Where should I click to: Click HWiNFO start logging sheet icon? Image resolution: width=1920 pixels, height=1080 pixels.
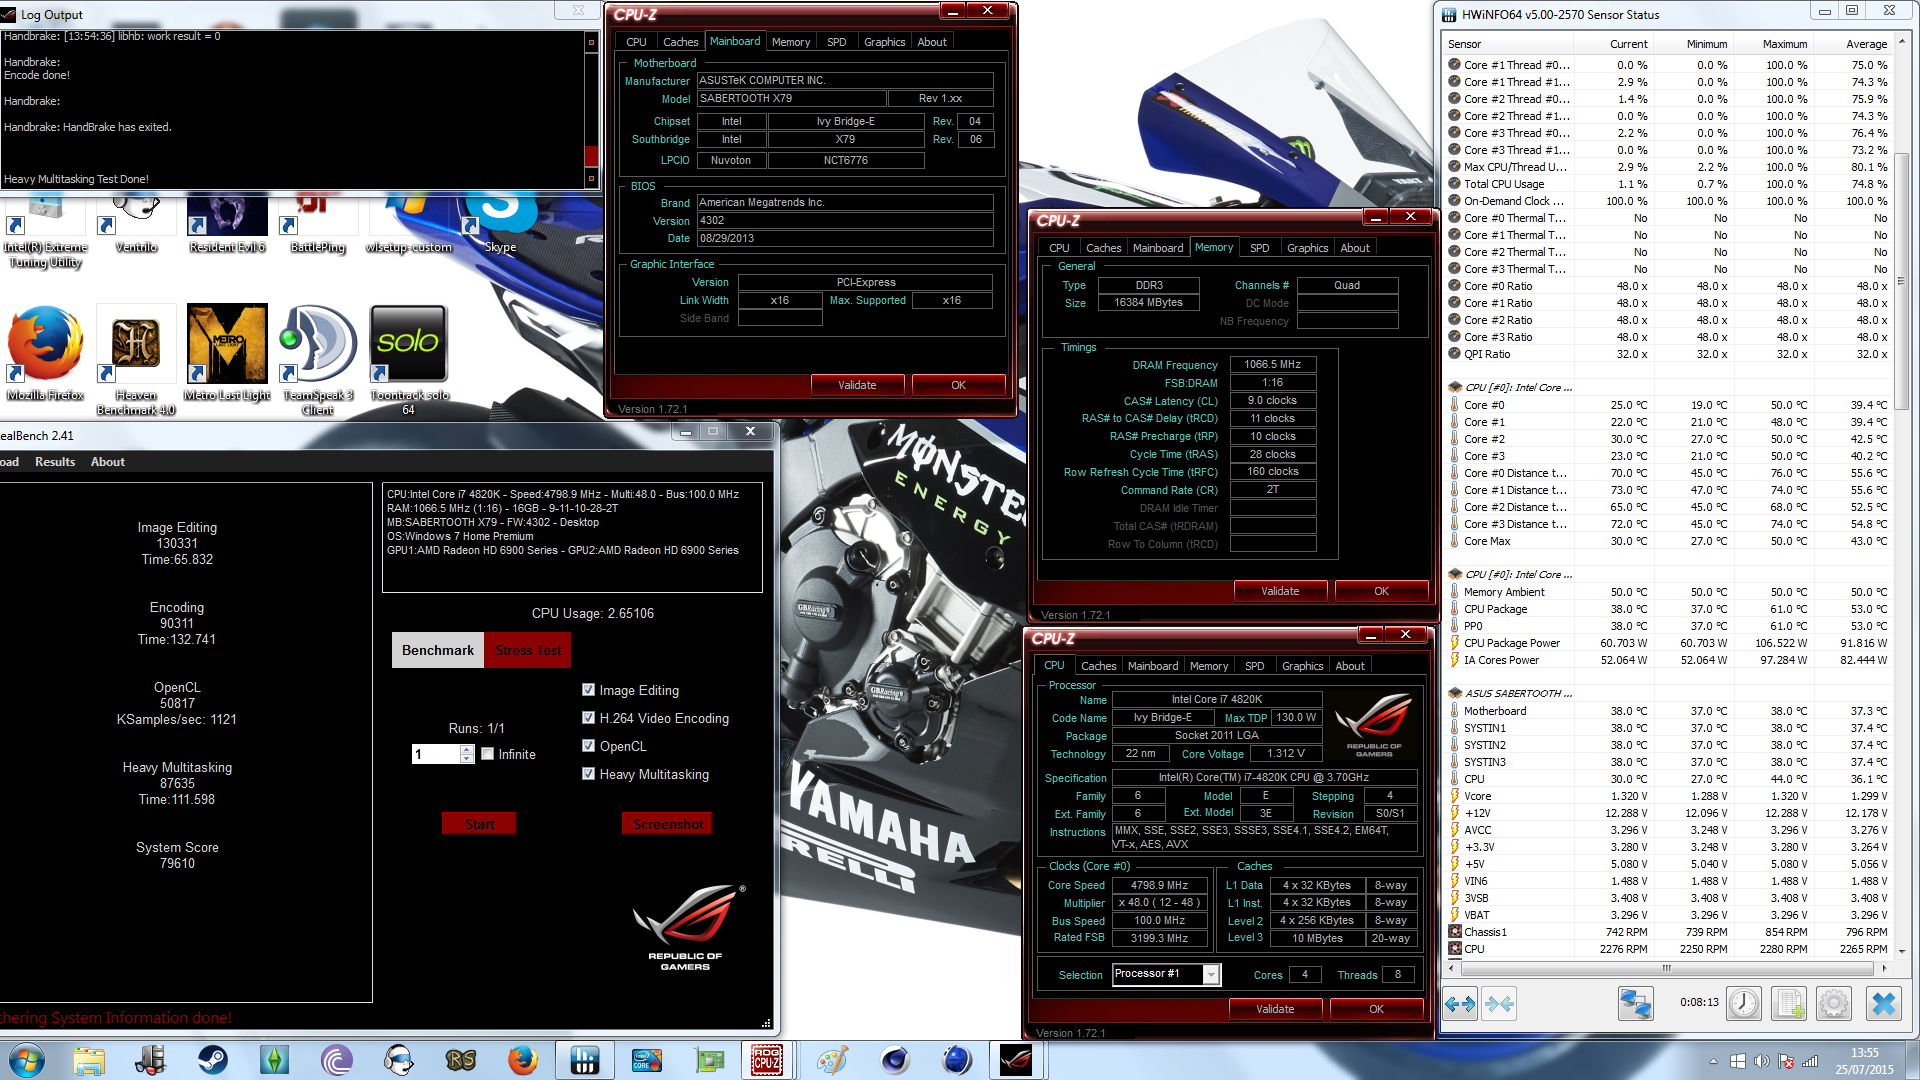[x=1790, y=1003]
